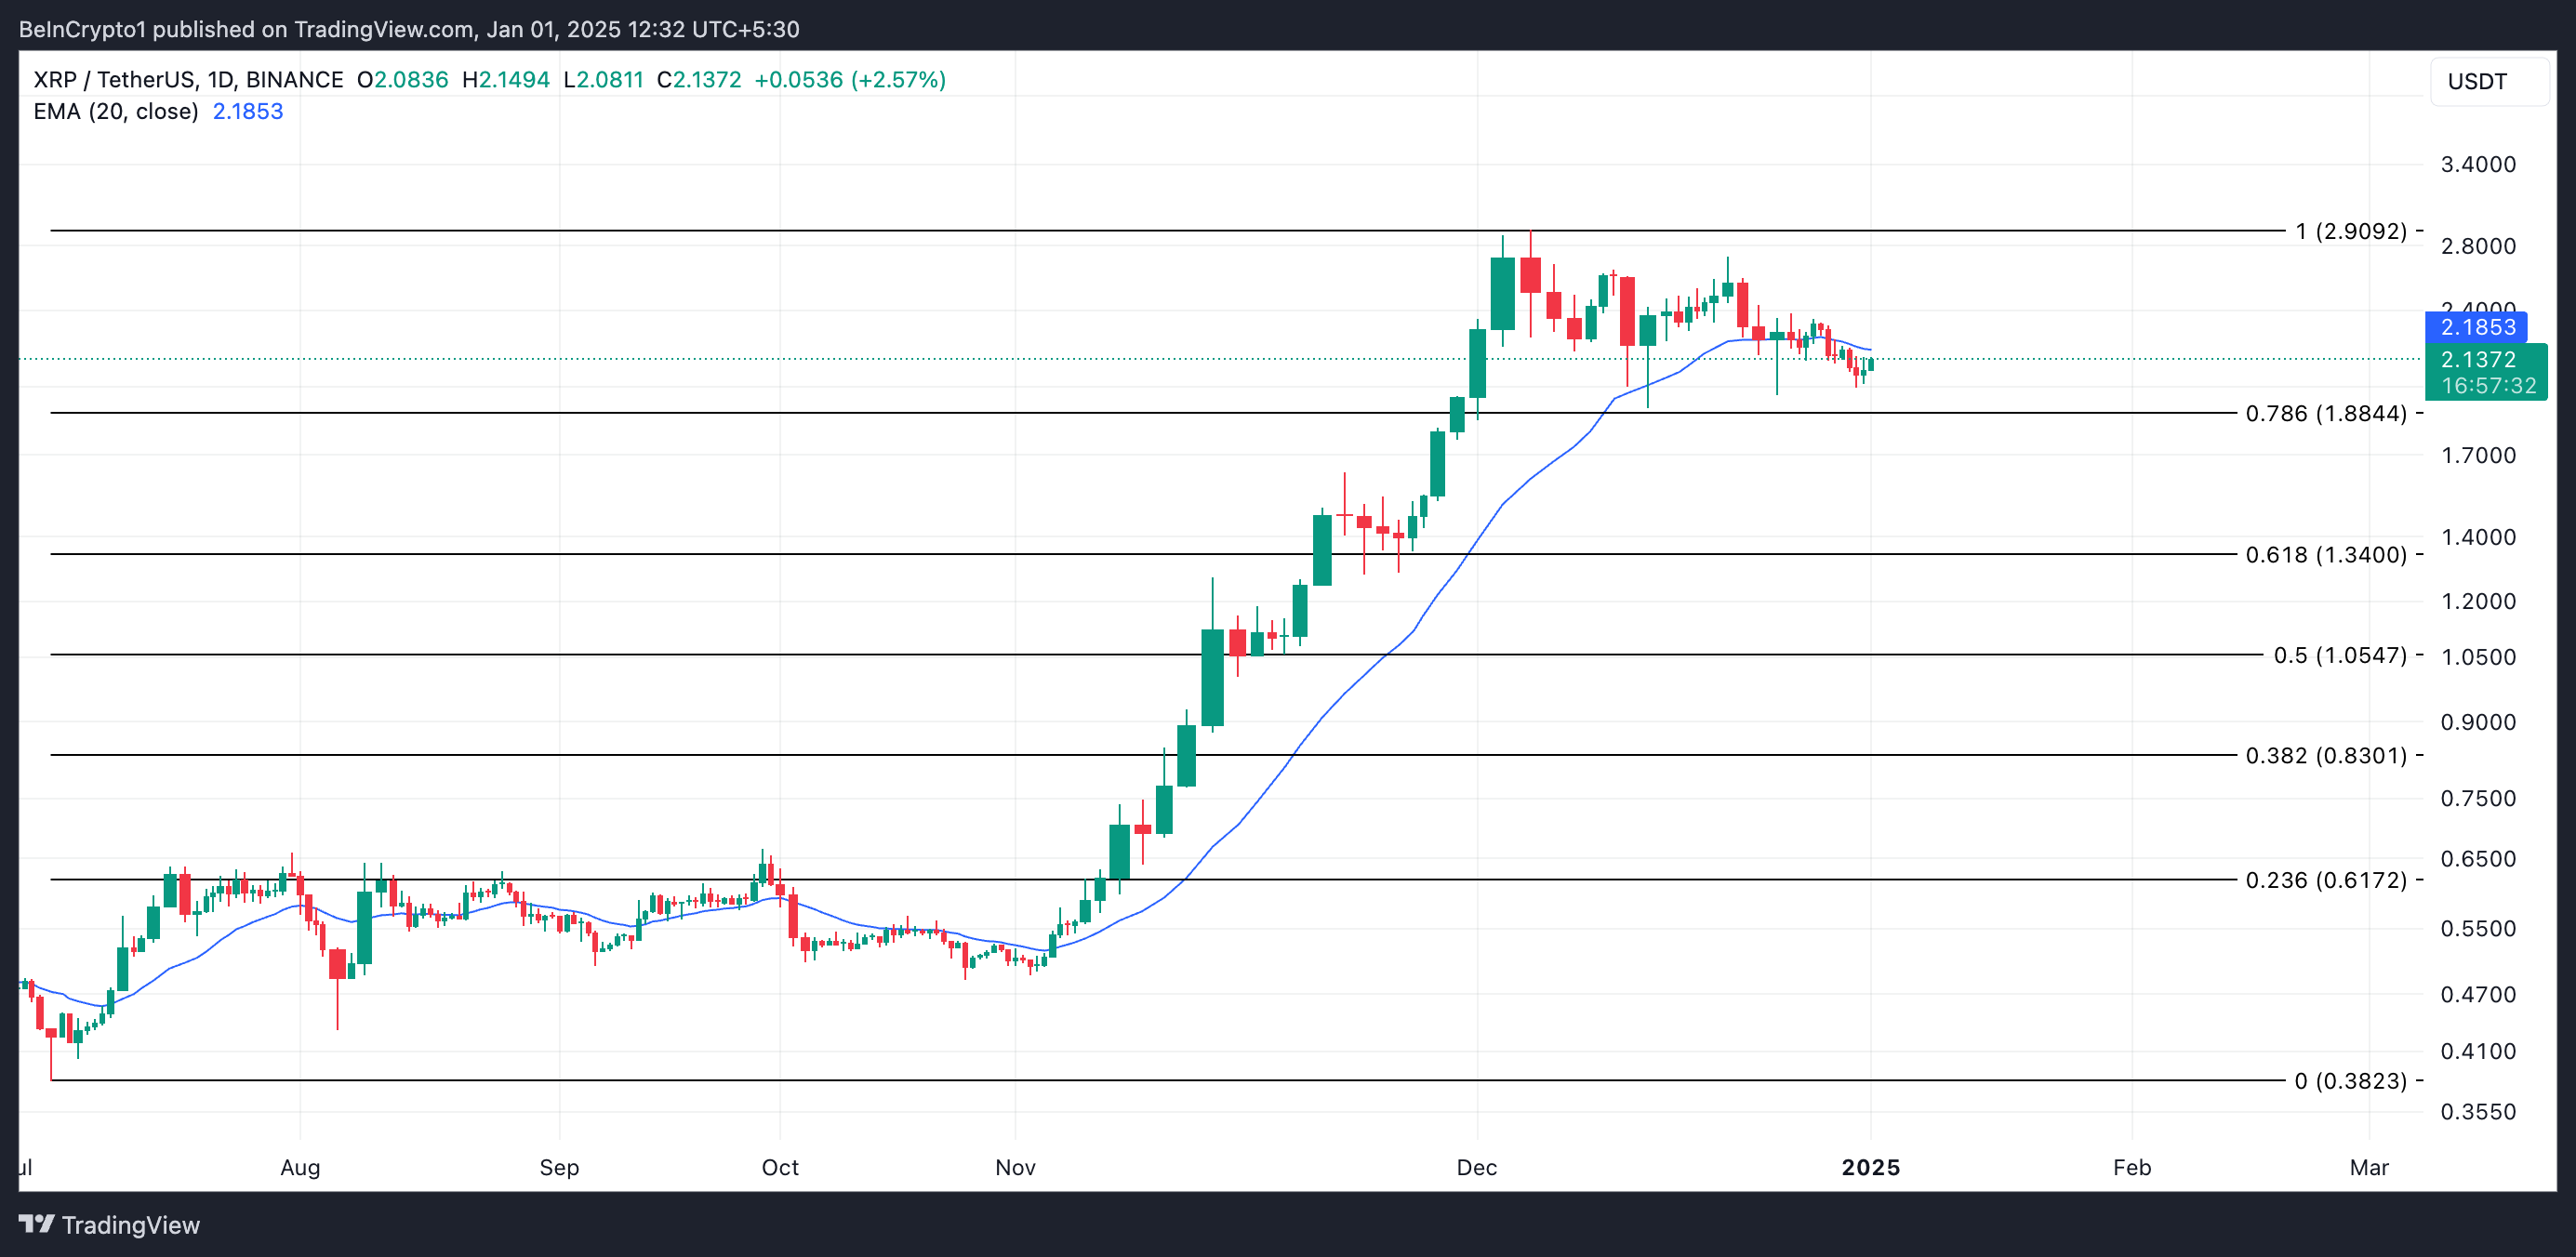Click the Aug marker on time axis
Screen dimensions: 2576x1257
coord(300,1167)
